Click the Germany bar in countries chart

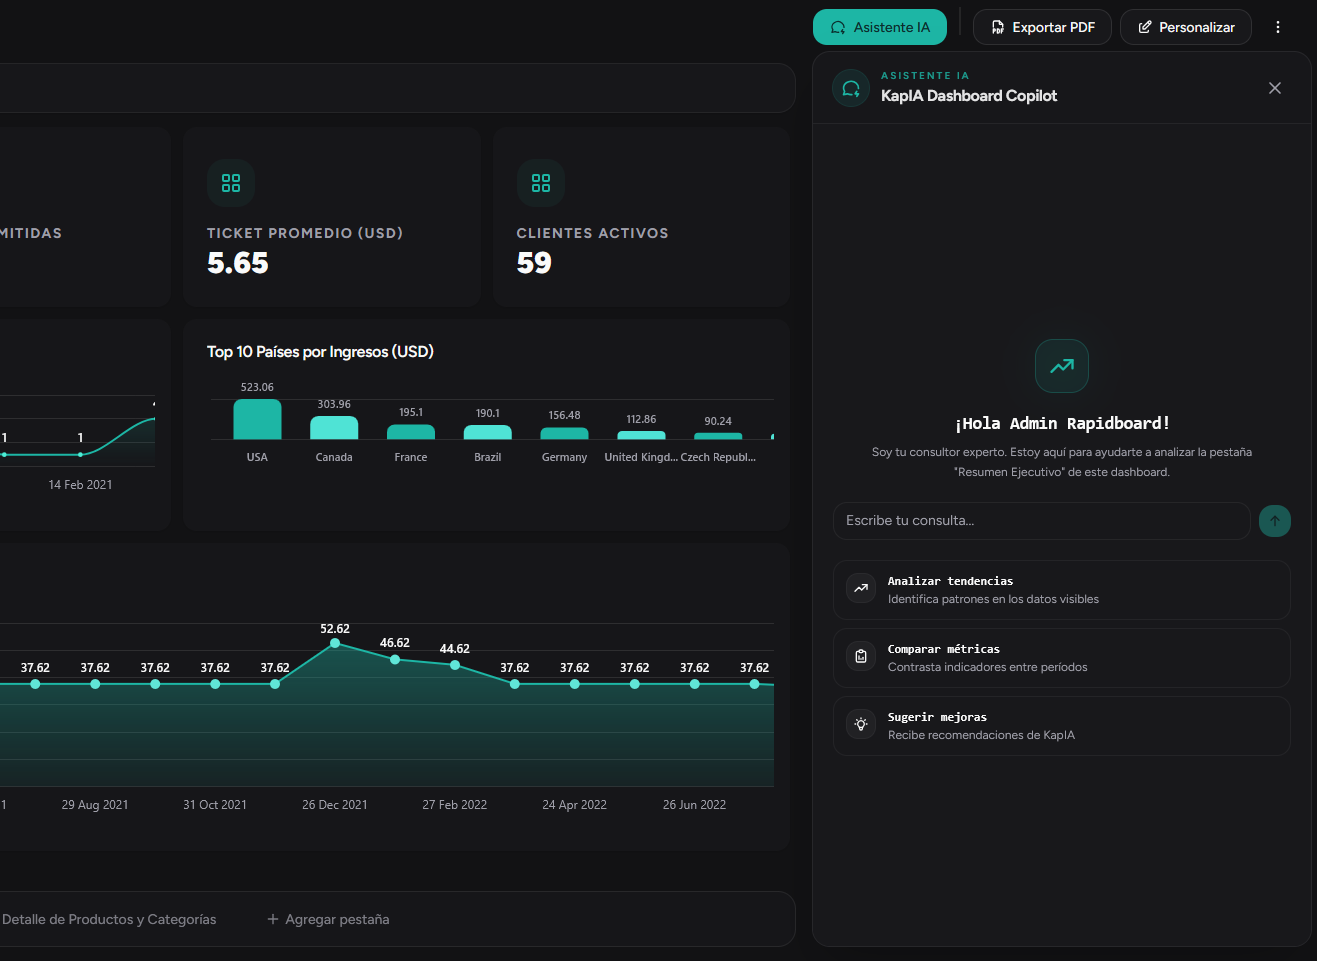pos(564,433)
